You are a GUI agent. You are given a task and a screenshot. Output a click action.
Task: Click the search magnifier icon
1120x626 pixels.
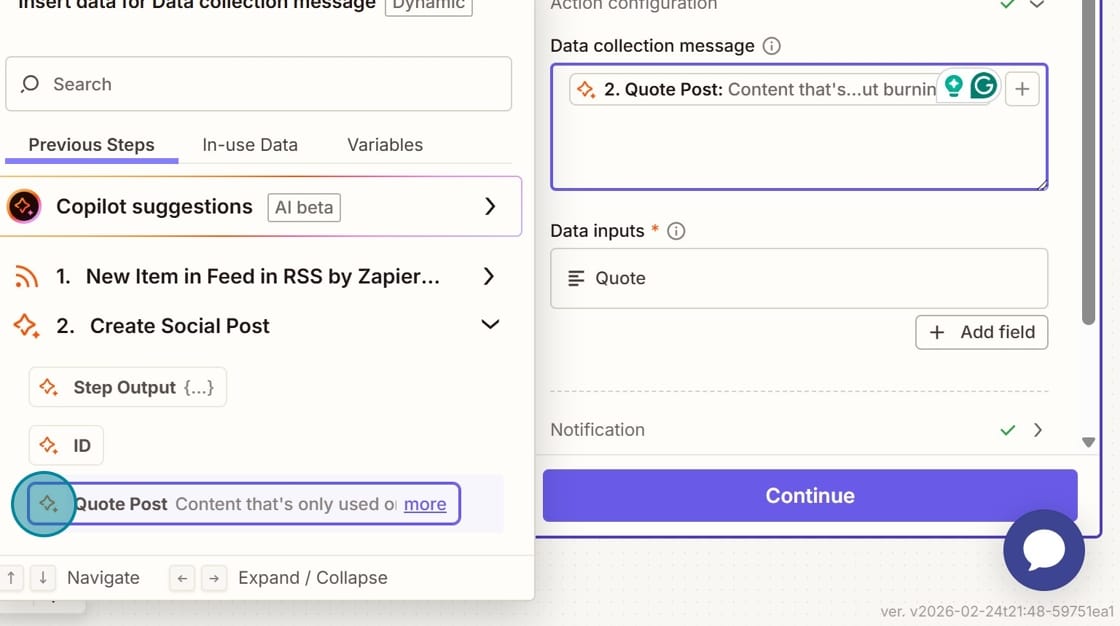(x=28, y=84)
